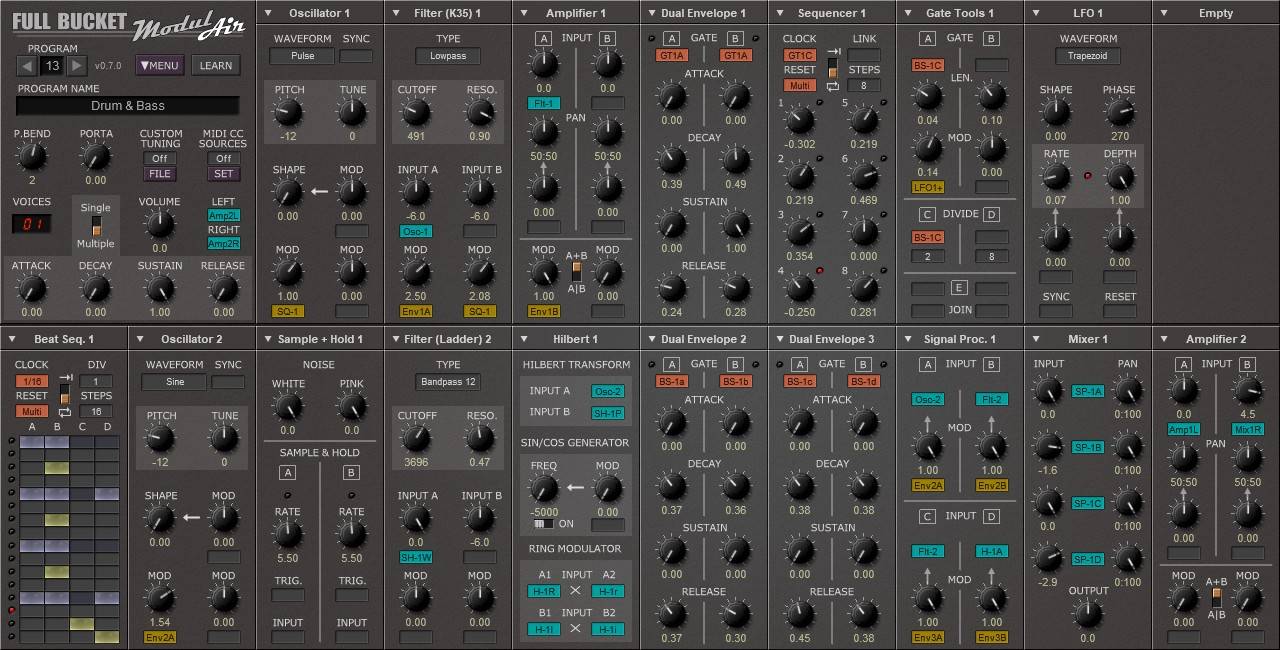Click the Sample + Hold WHITE noise knob
This screenshot has height=650, width=1280.
pos(288,406)
